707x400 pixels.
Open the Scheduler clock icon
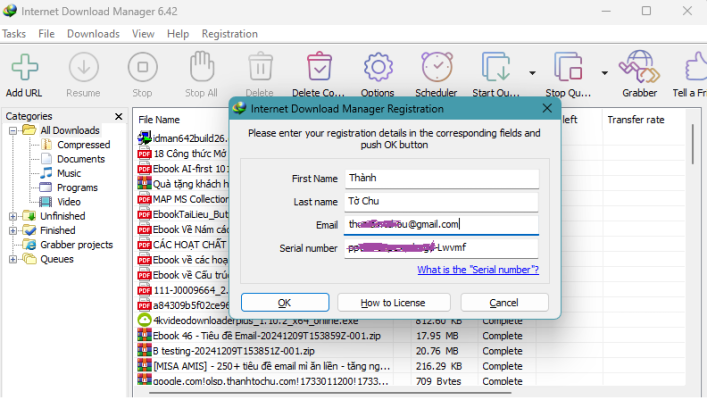point(437,68)
